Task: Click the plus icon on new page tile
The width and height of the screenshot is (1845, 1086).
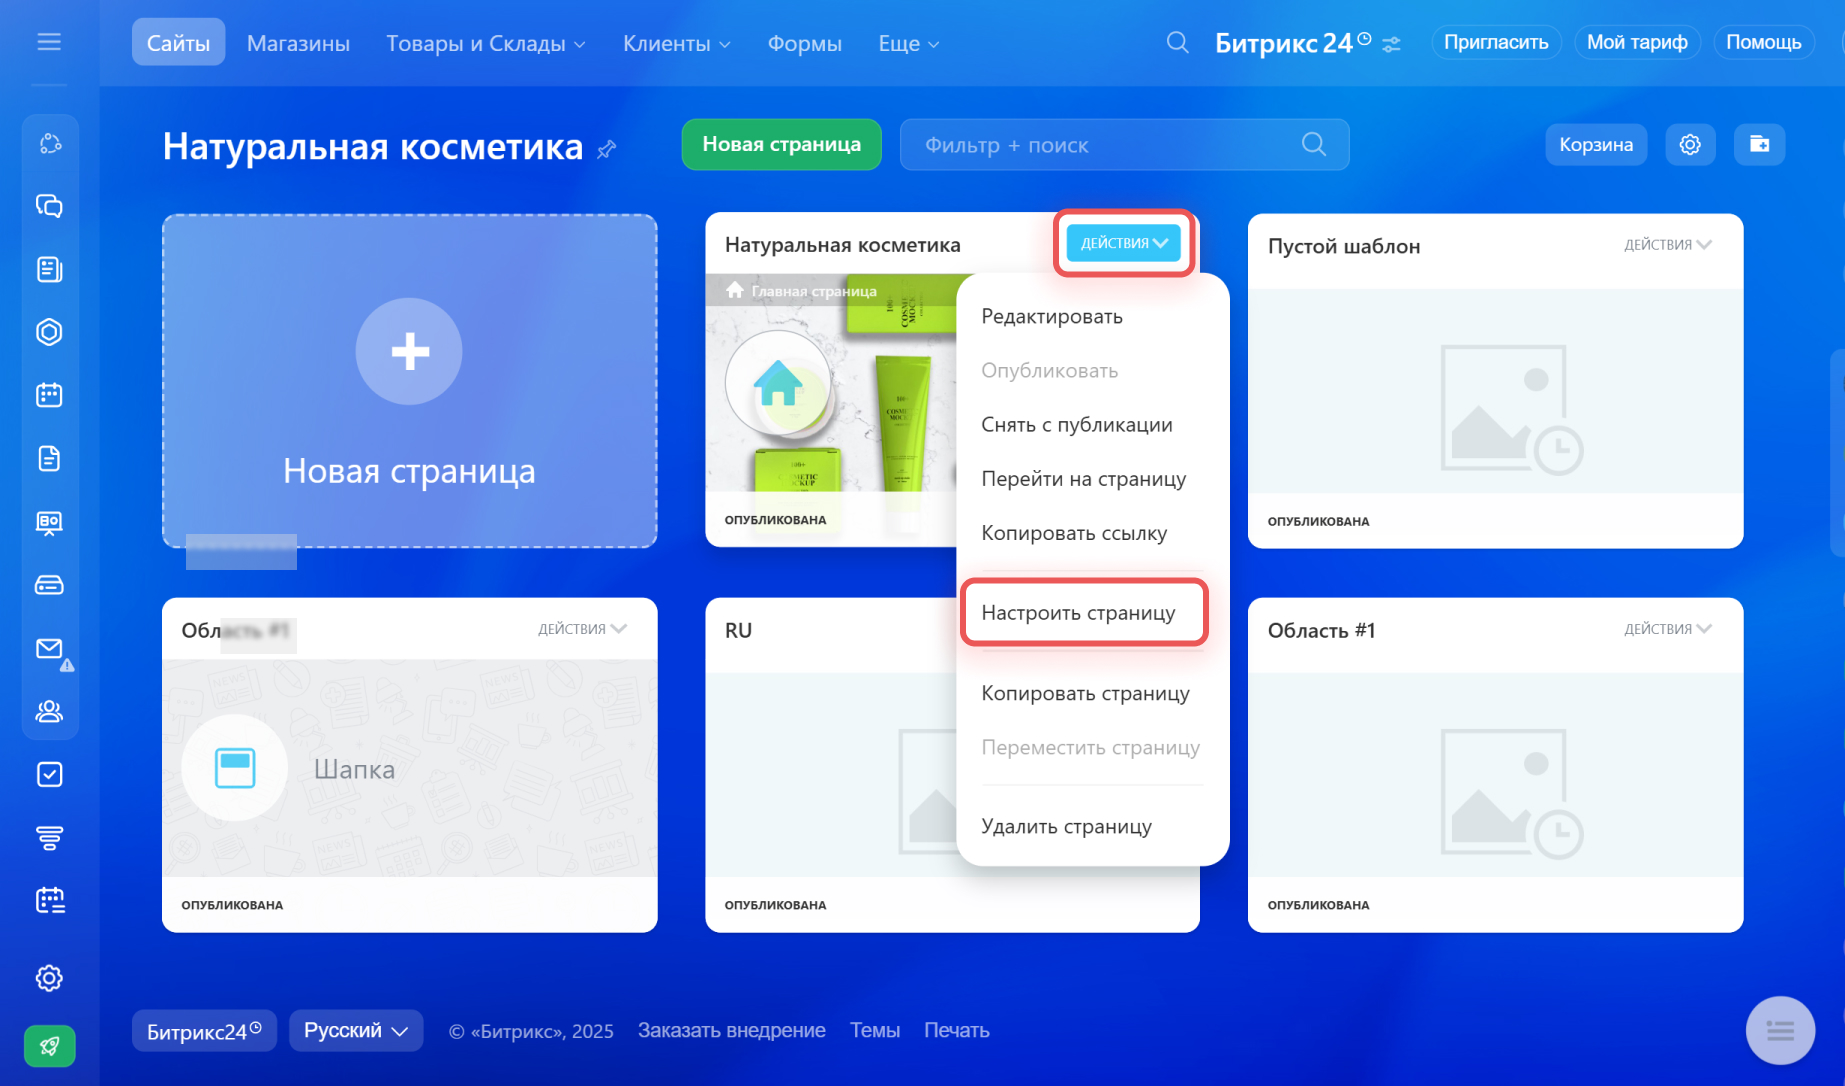Action: 409,351
